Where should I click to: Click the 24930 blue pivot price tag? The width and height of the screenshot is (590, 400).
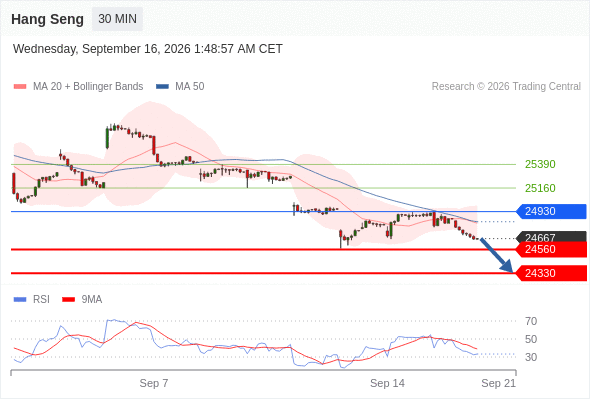551,211
